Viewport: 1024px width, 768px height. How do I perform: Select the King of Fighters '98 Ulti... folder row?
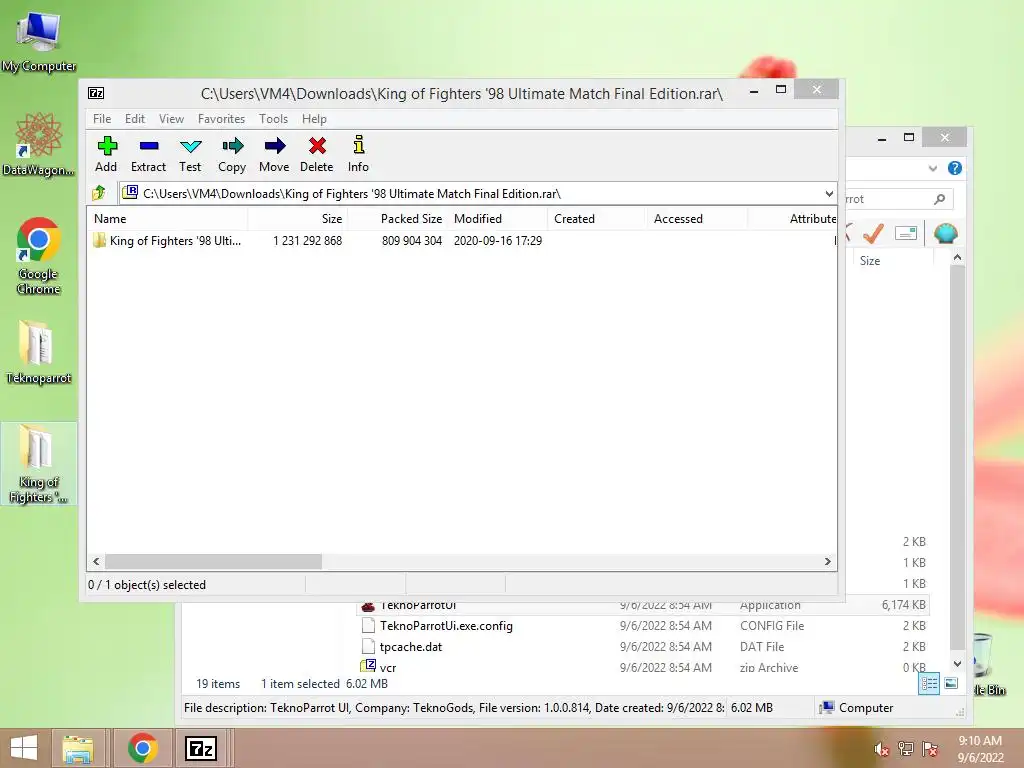pyautogui.click(x=462, y=240)
